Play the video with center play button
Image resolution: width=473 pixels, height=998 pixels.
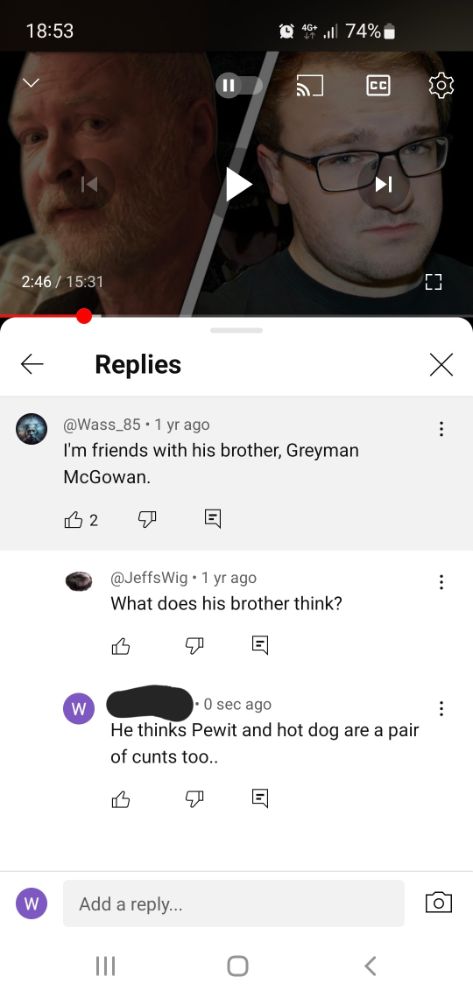coord(239,185)
